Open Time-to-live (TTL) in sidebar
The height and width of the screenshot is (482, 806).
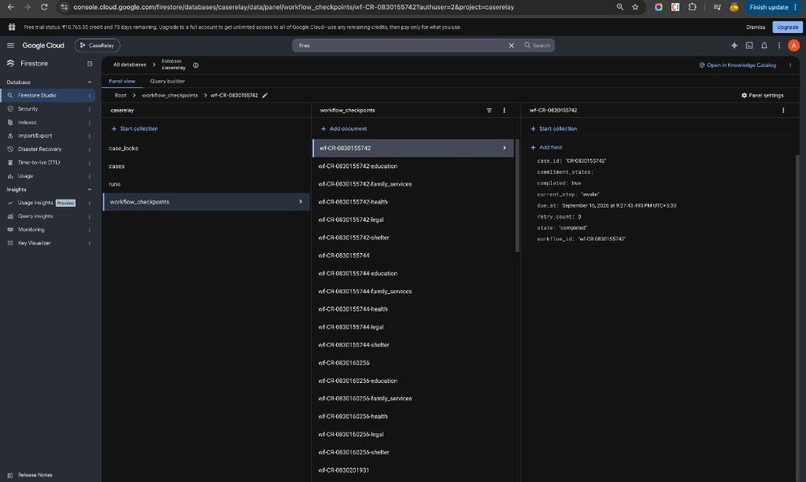coord(39,162)
